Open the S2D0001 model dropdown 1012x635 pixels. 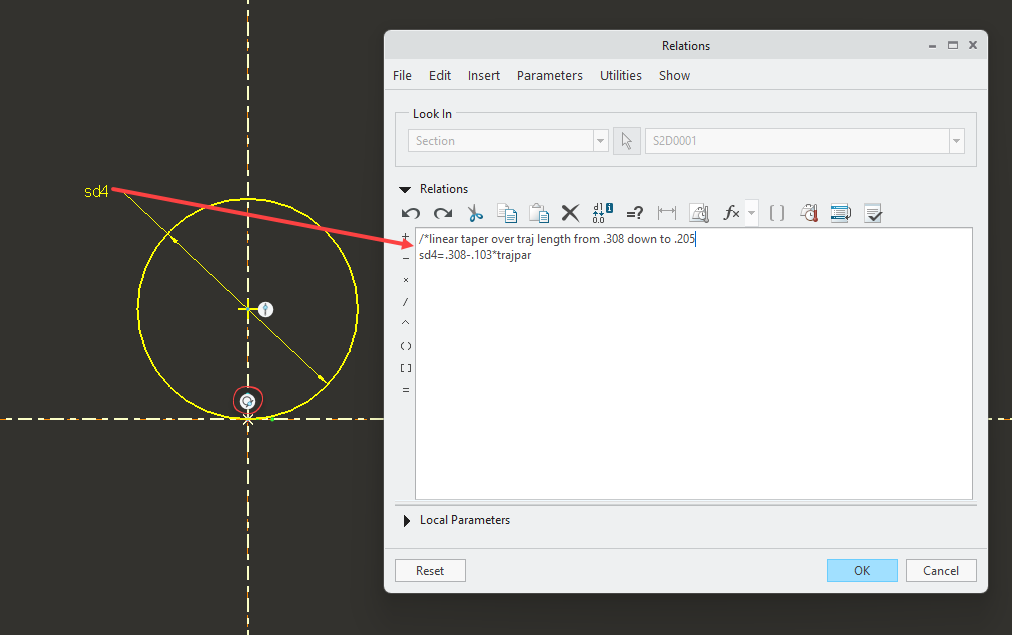[x=956, y=140]
